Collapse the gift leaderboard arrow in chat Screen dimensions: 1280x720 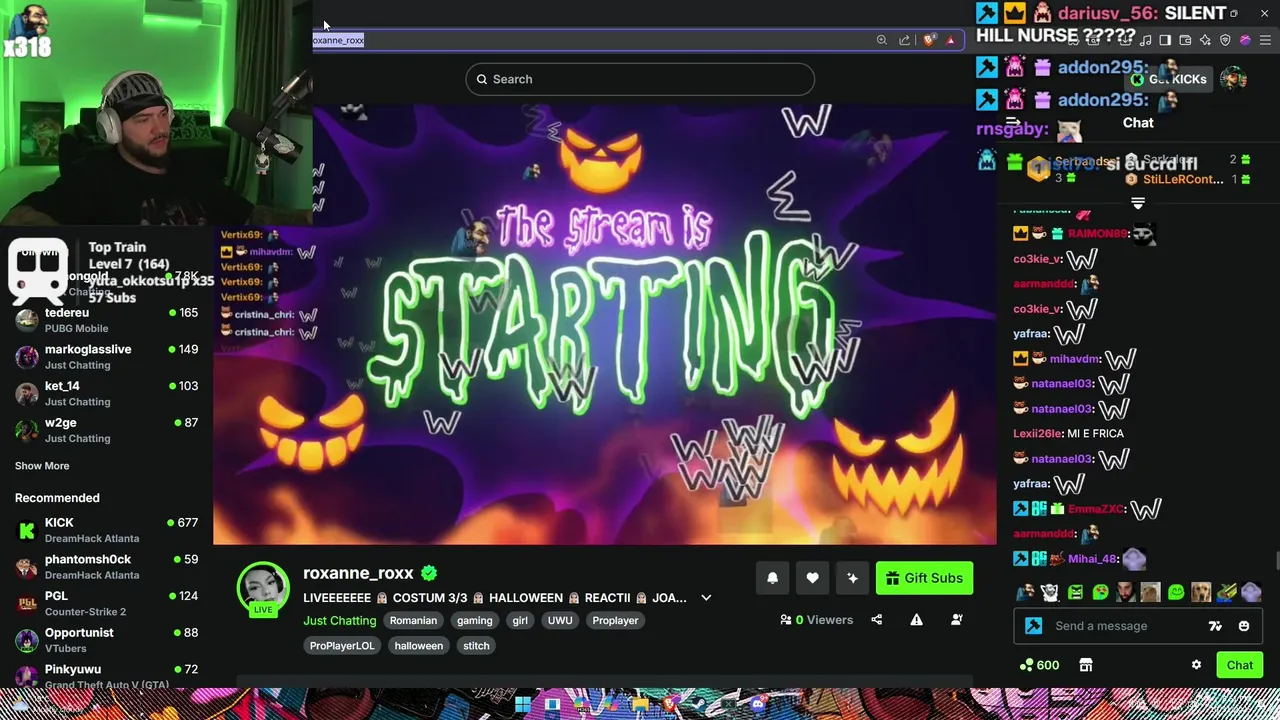[1138, 203]
